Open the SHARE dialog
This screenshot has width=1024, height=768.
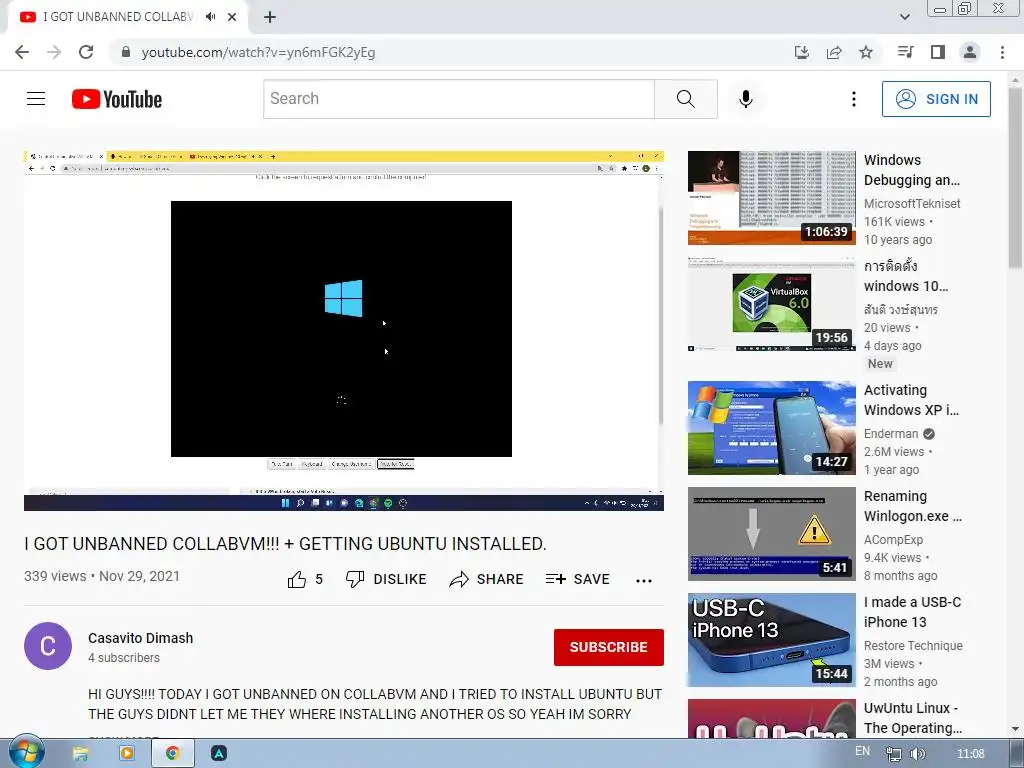coord(487,579)
